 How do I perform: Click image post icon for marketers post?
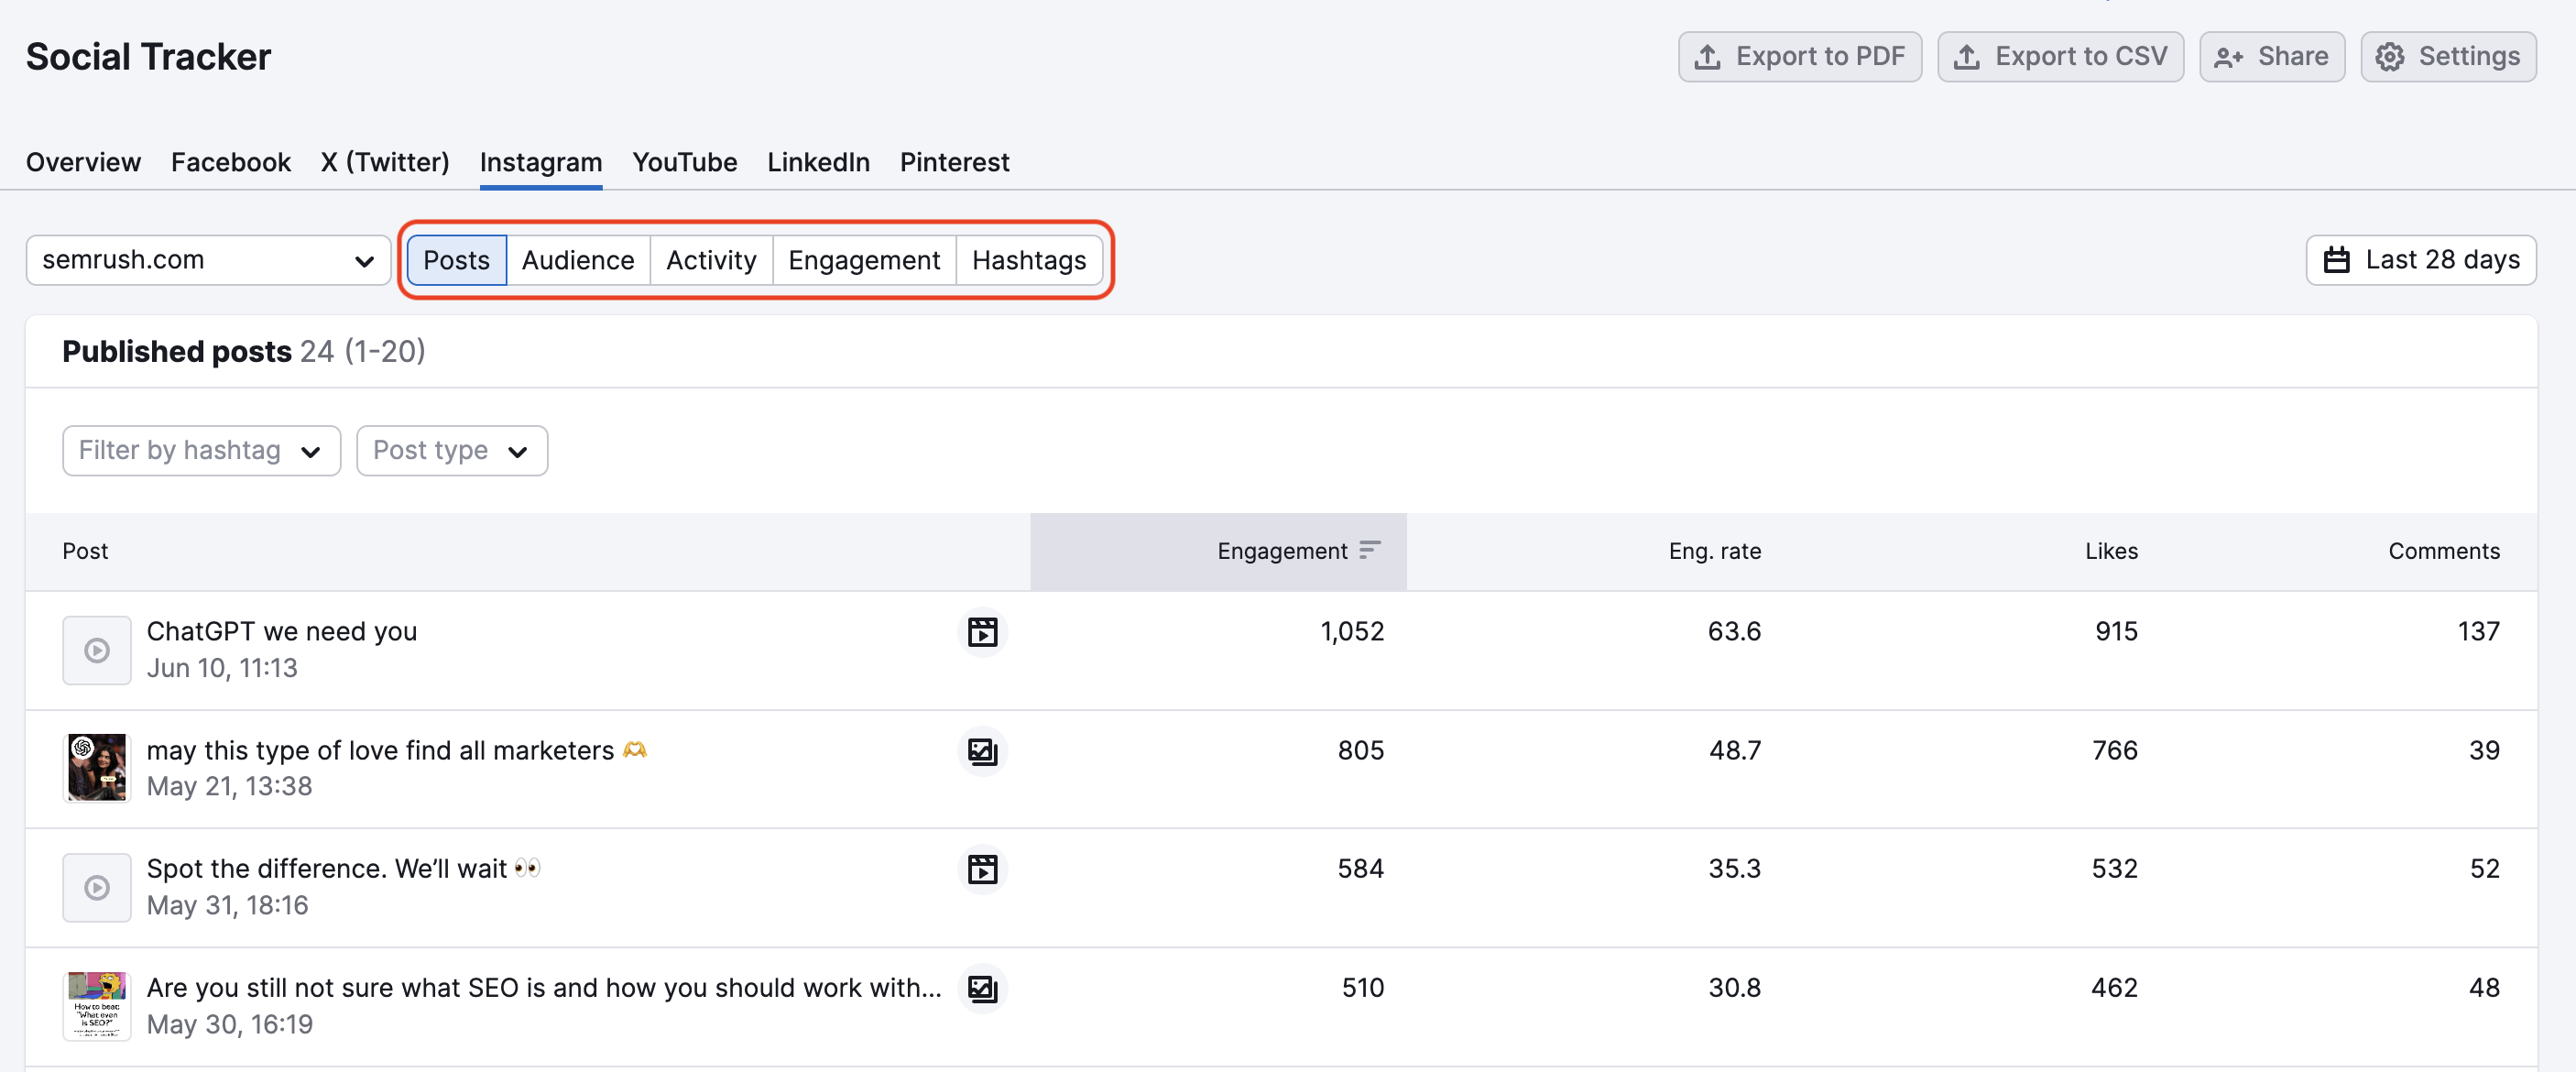coord(982,751)
